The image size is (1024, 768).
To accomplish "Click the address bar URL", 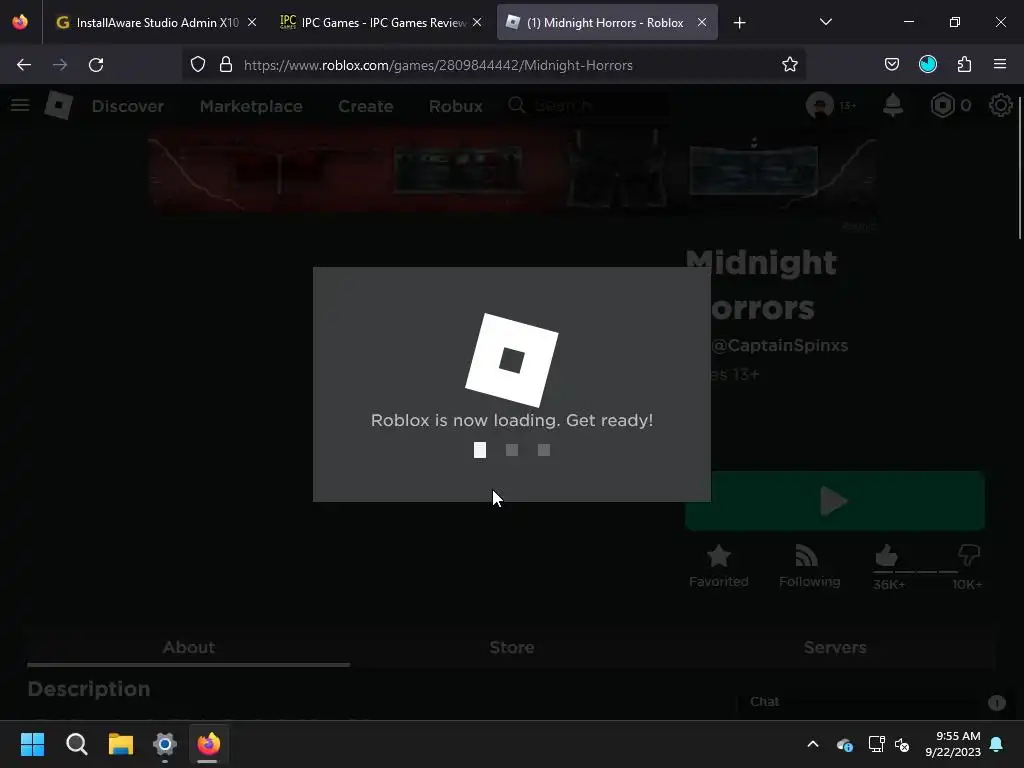I will (x=438, y=65).
